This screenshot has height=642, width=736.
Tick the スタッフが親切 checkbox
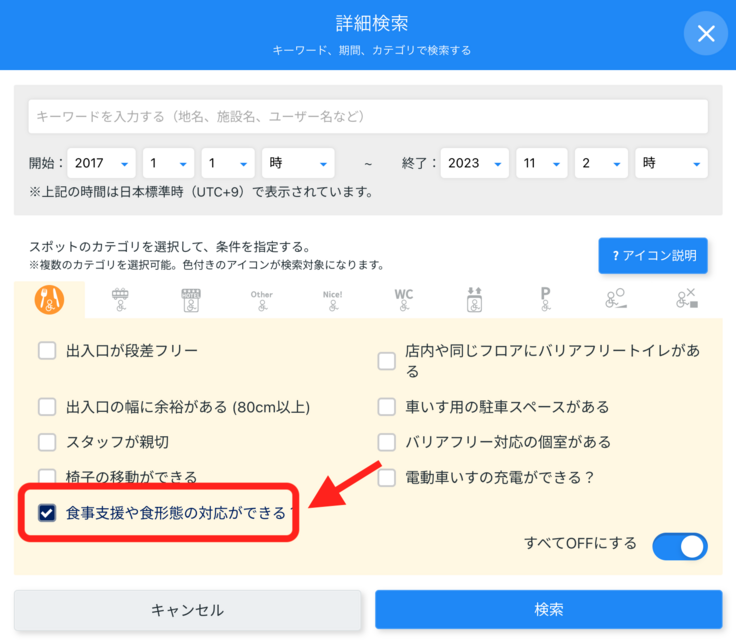click(x=47, y=442)
